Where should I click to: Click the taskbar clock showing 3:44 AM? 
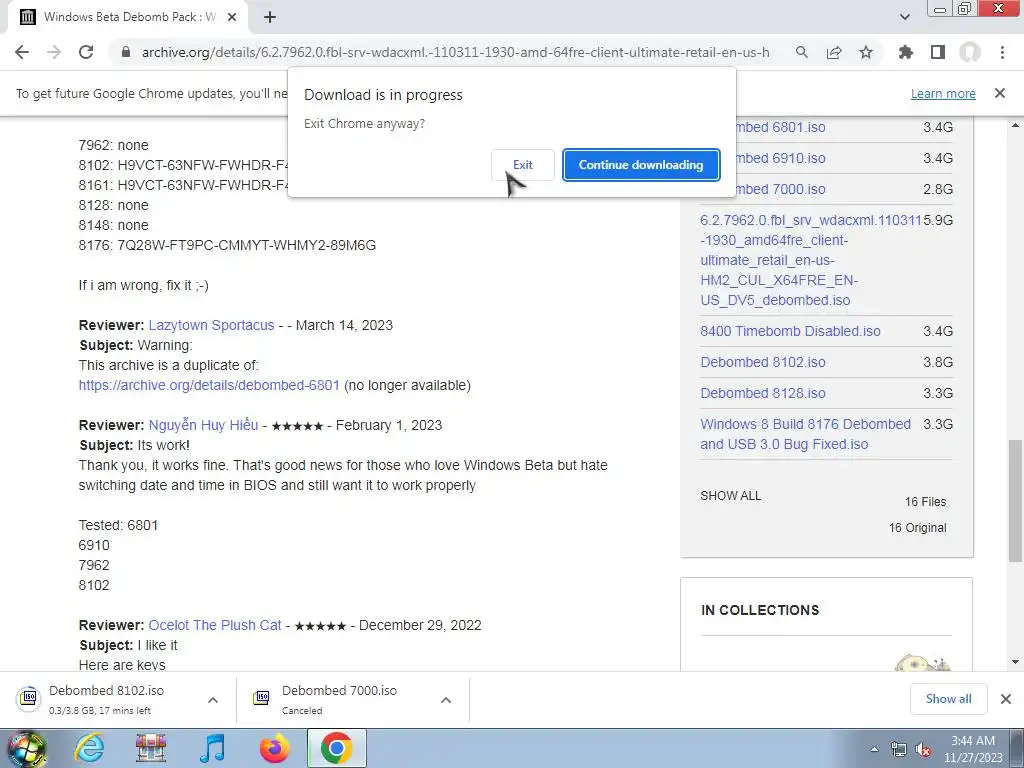tap(973, 749)
